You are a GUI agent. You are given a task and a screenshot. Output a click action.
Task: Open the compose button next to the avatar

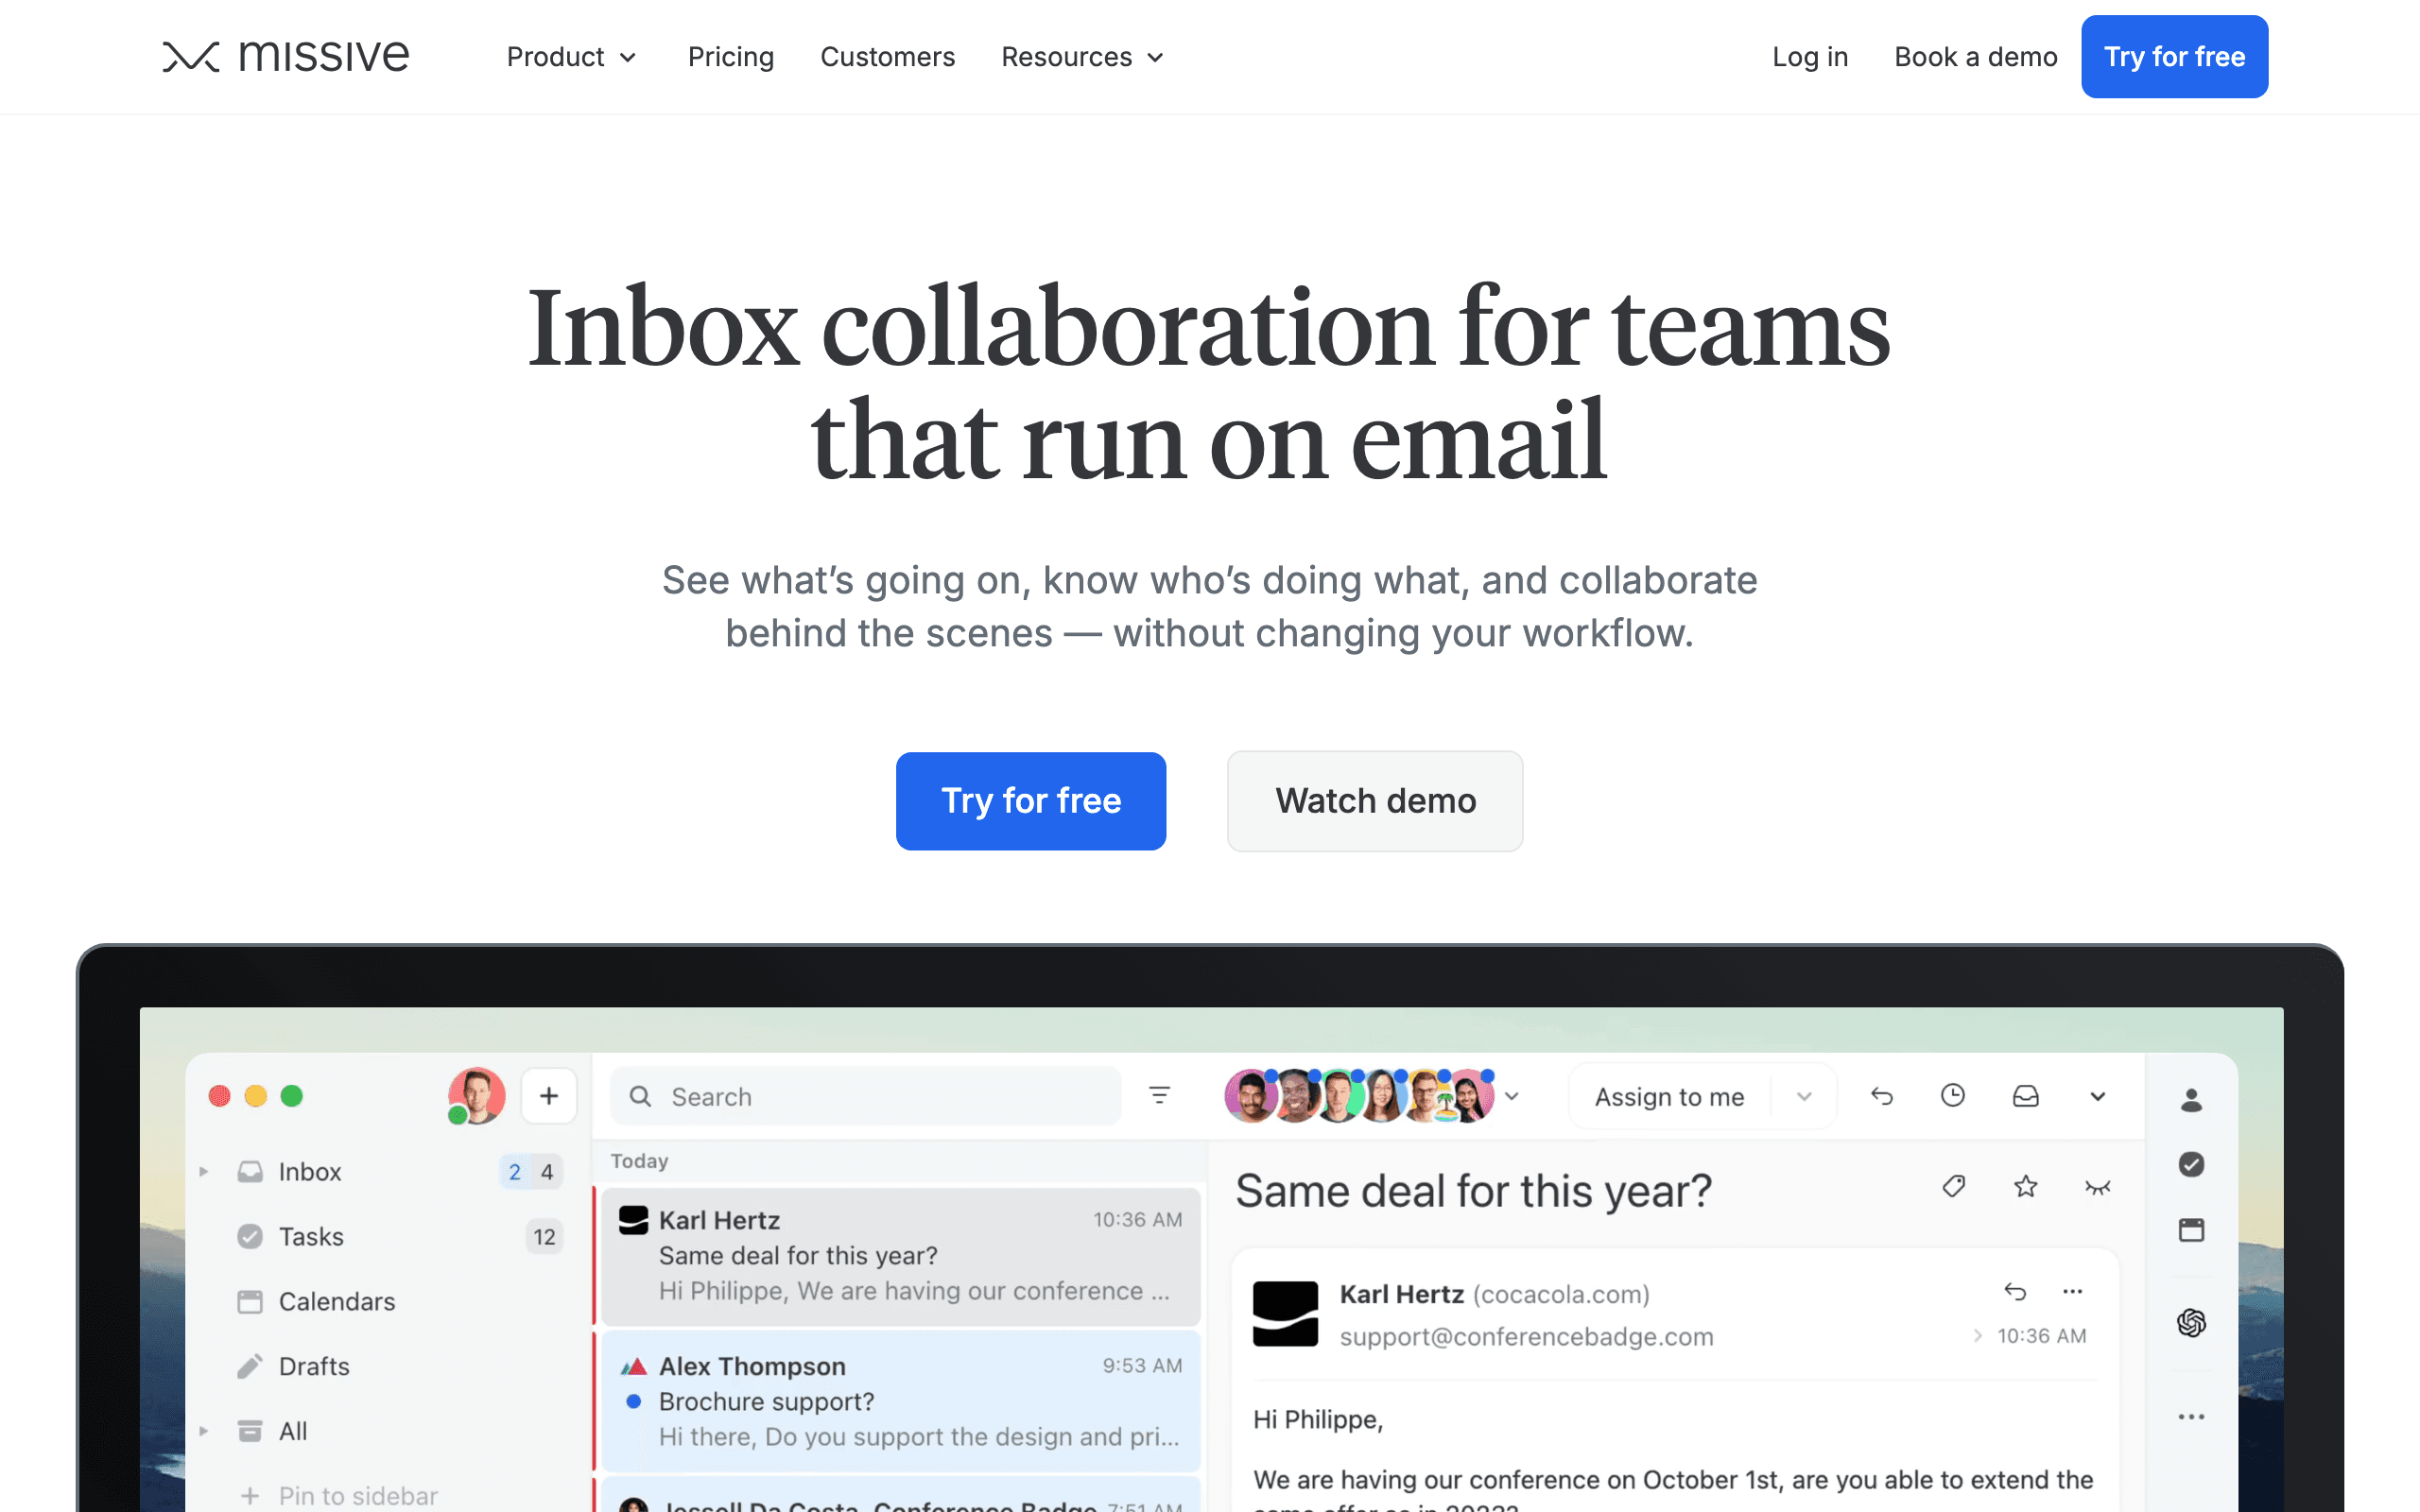pyautogui.click(x=549, y=1095)
